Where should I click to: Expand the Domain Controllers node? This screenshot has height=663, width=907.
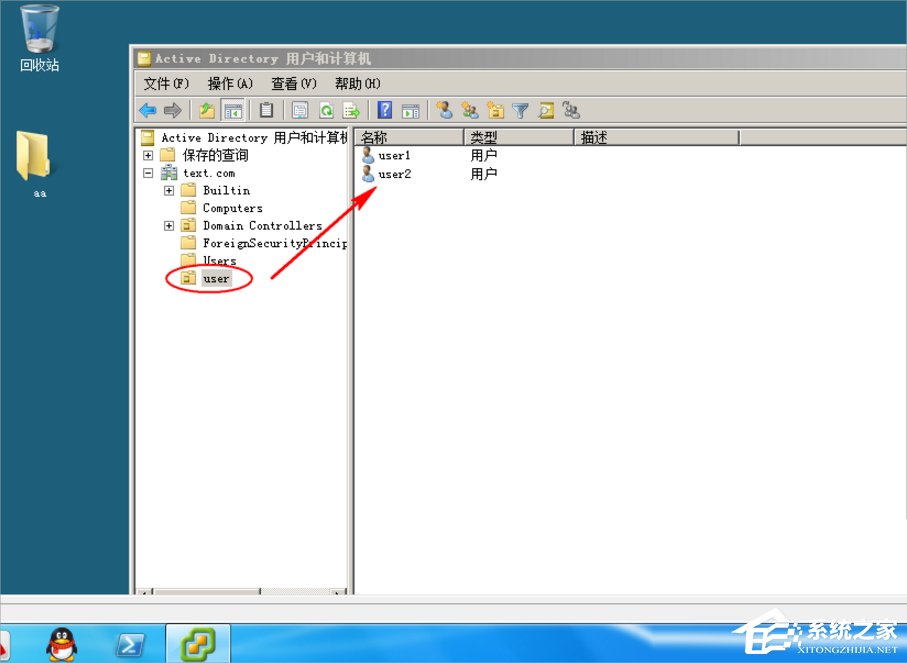[168, 225]
